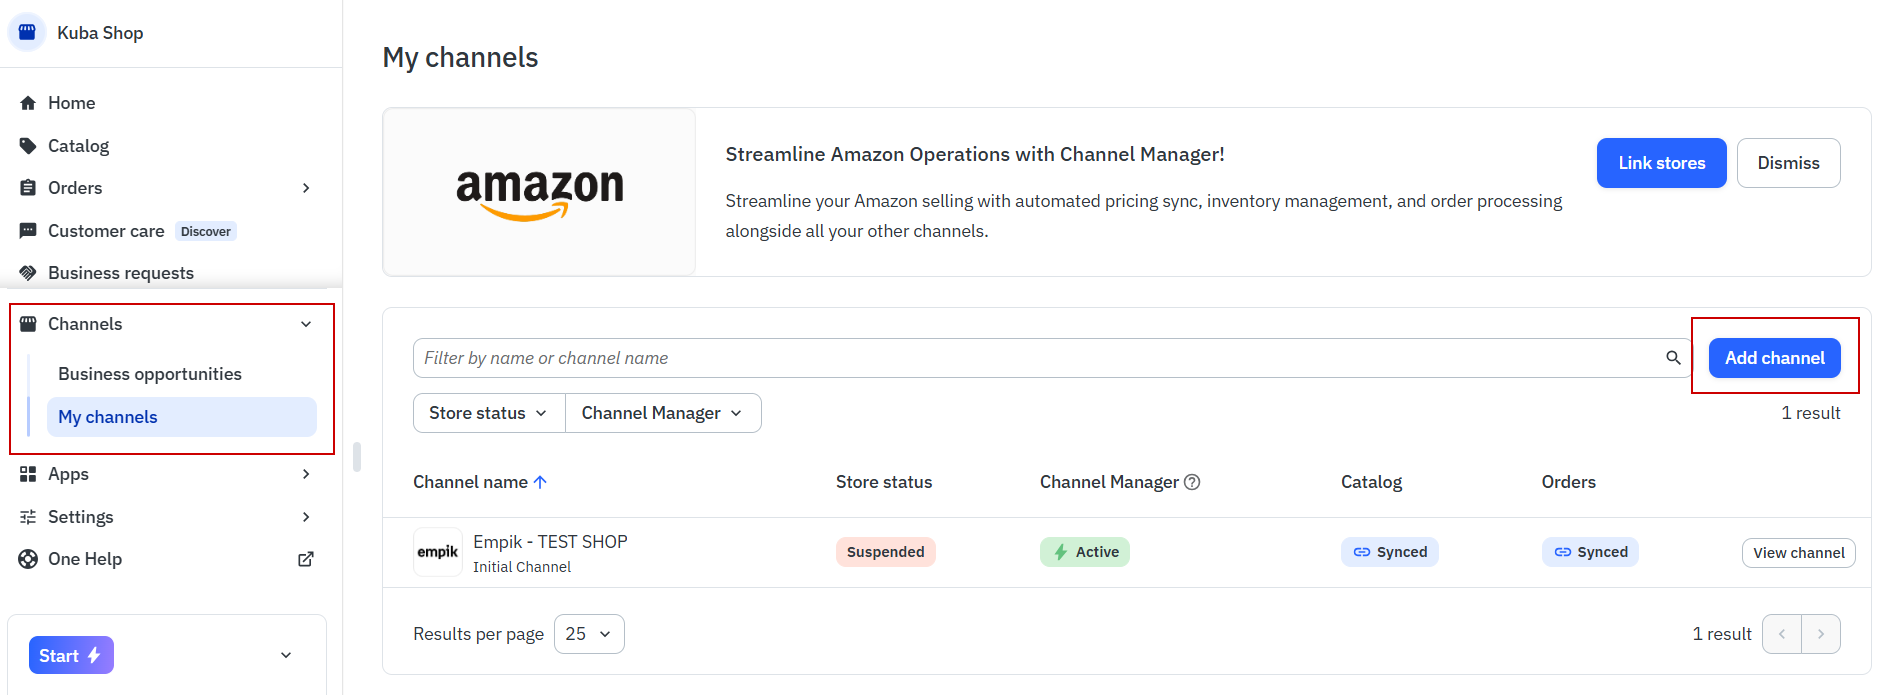Click the search magnifier icon in filter field
Image resolution: width=1888 pixels, height=695 pixels.
click(1673, 358)
